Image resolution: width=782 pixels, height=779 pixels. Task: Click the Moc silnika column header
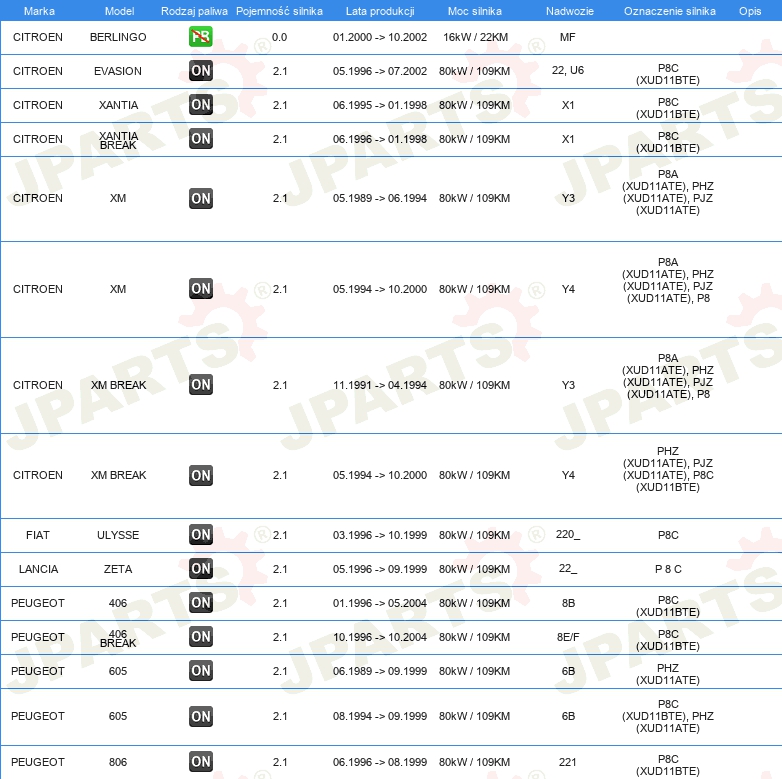point(475,11)
